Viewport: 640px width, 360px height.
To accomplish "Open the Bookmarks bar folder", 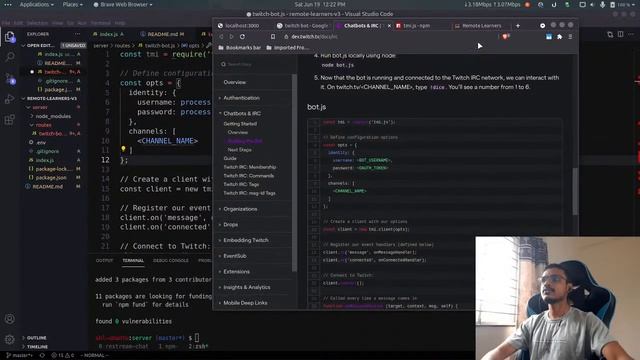I will point(240,48).
